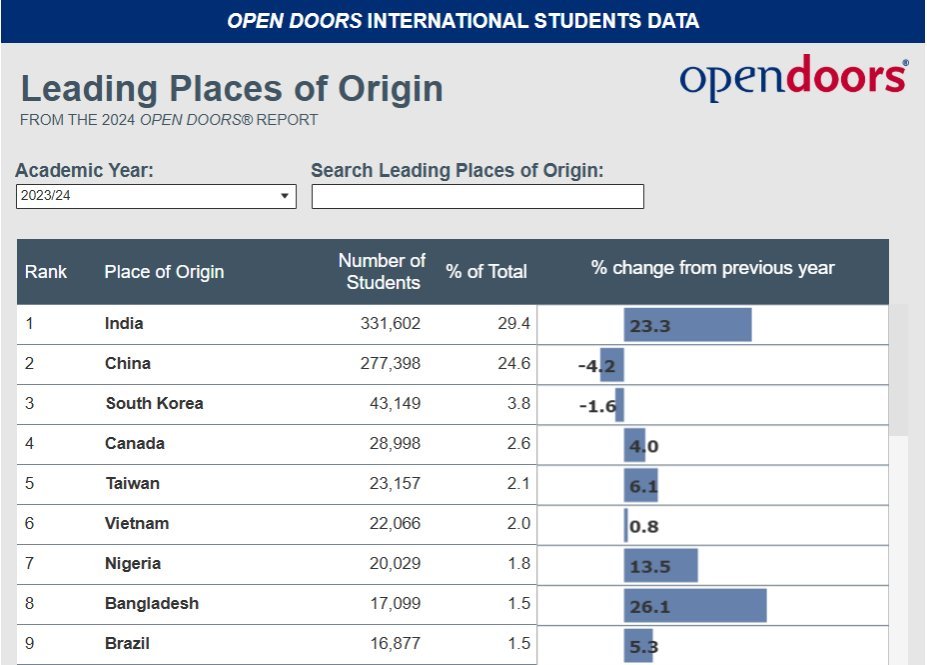Screen dimensions: 927x665
Task: Click the Place of Origin column header
Action: 164,272
